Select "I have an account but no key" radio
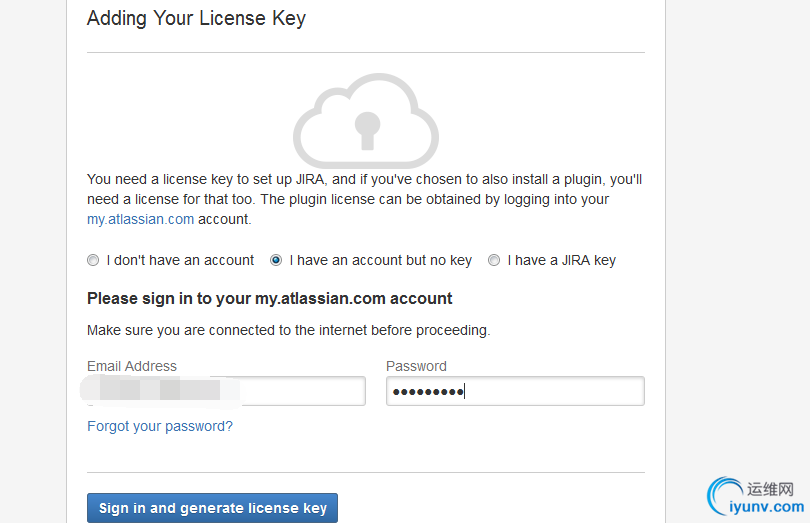 pos(276,260)
